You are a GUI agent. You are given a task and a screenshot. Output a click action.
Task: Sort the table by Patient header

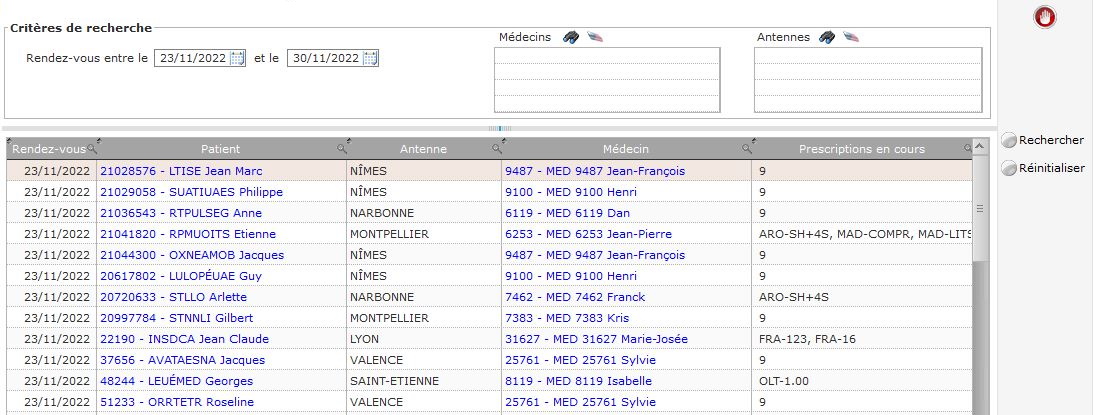click(220, 149)
